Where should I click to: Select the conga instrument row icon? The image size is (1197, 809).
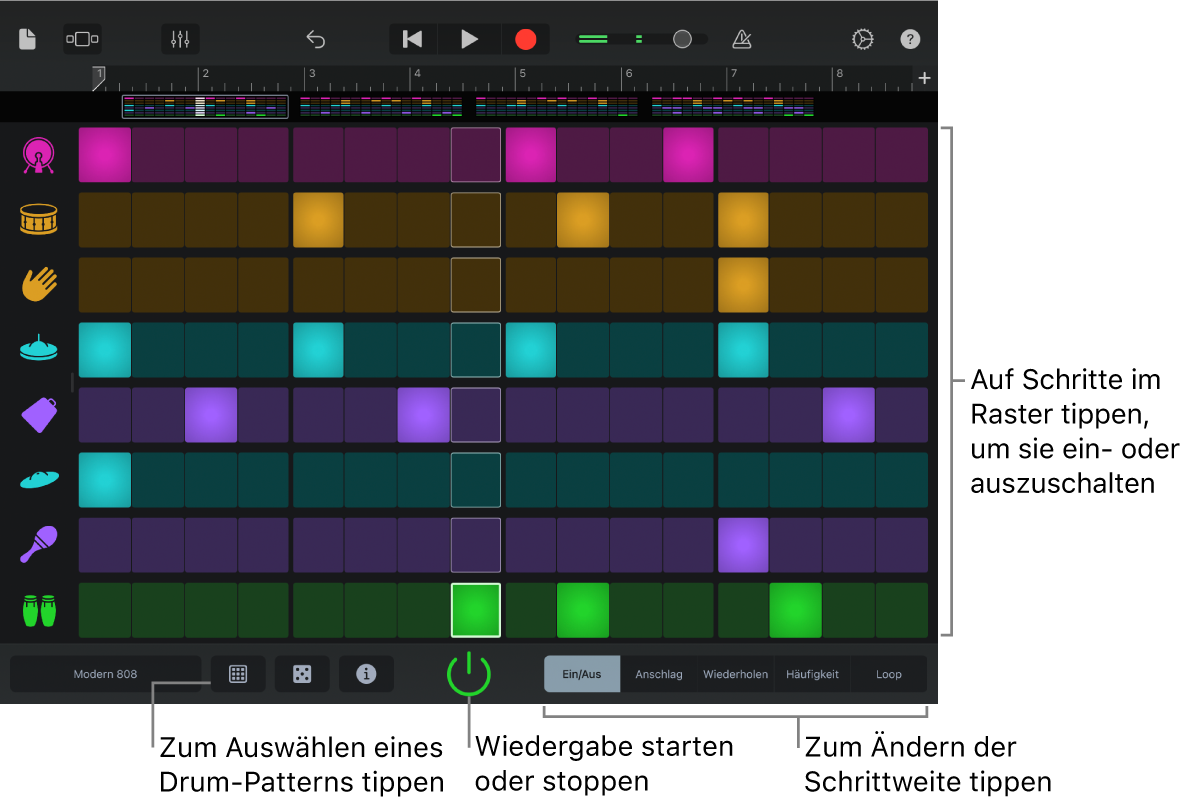[37, 610]
